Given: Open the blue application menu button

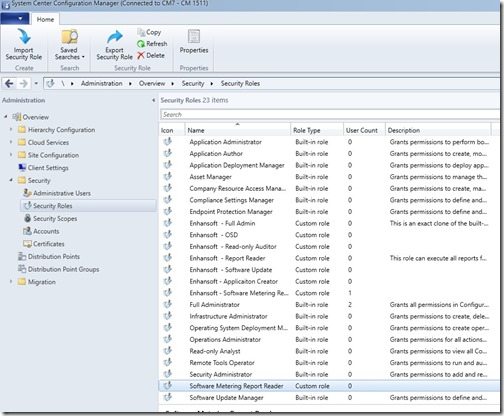Looking at the screenshot, I should [15, 18].
